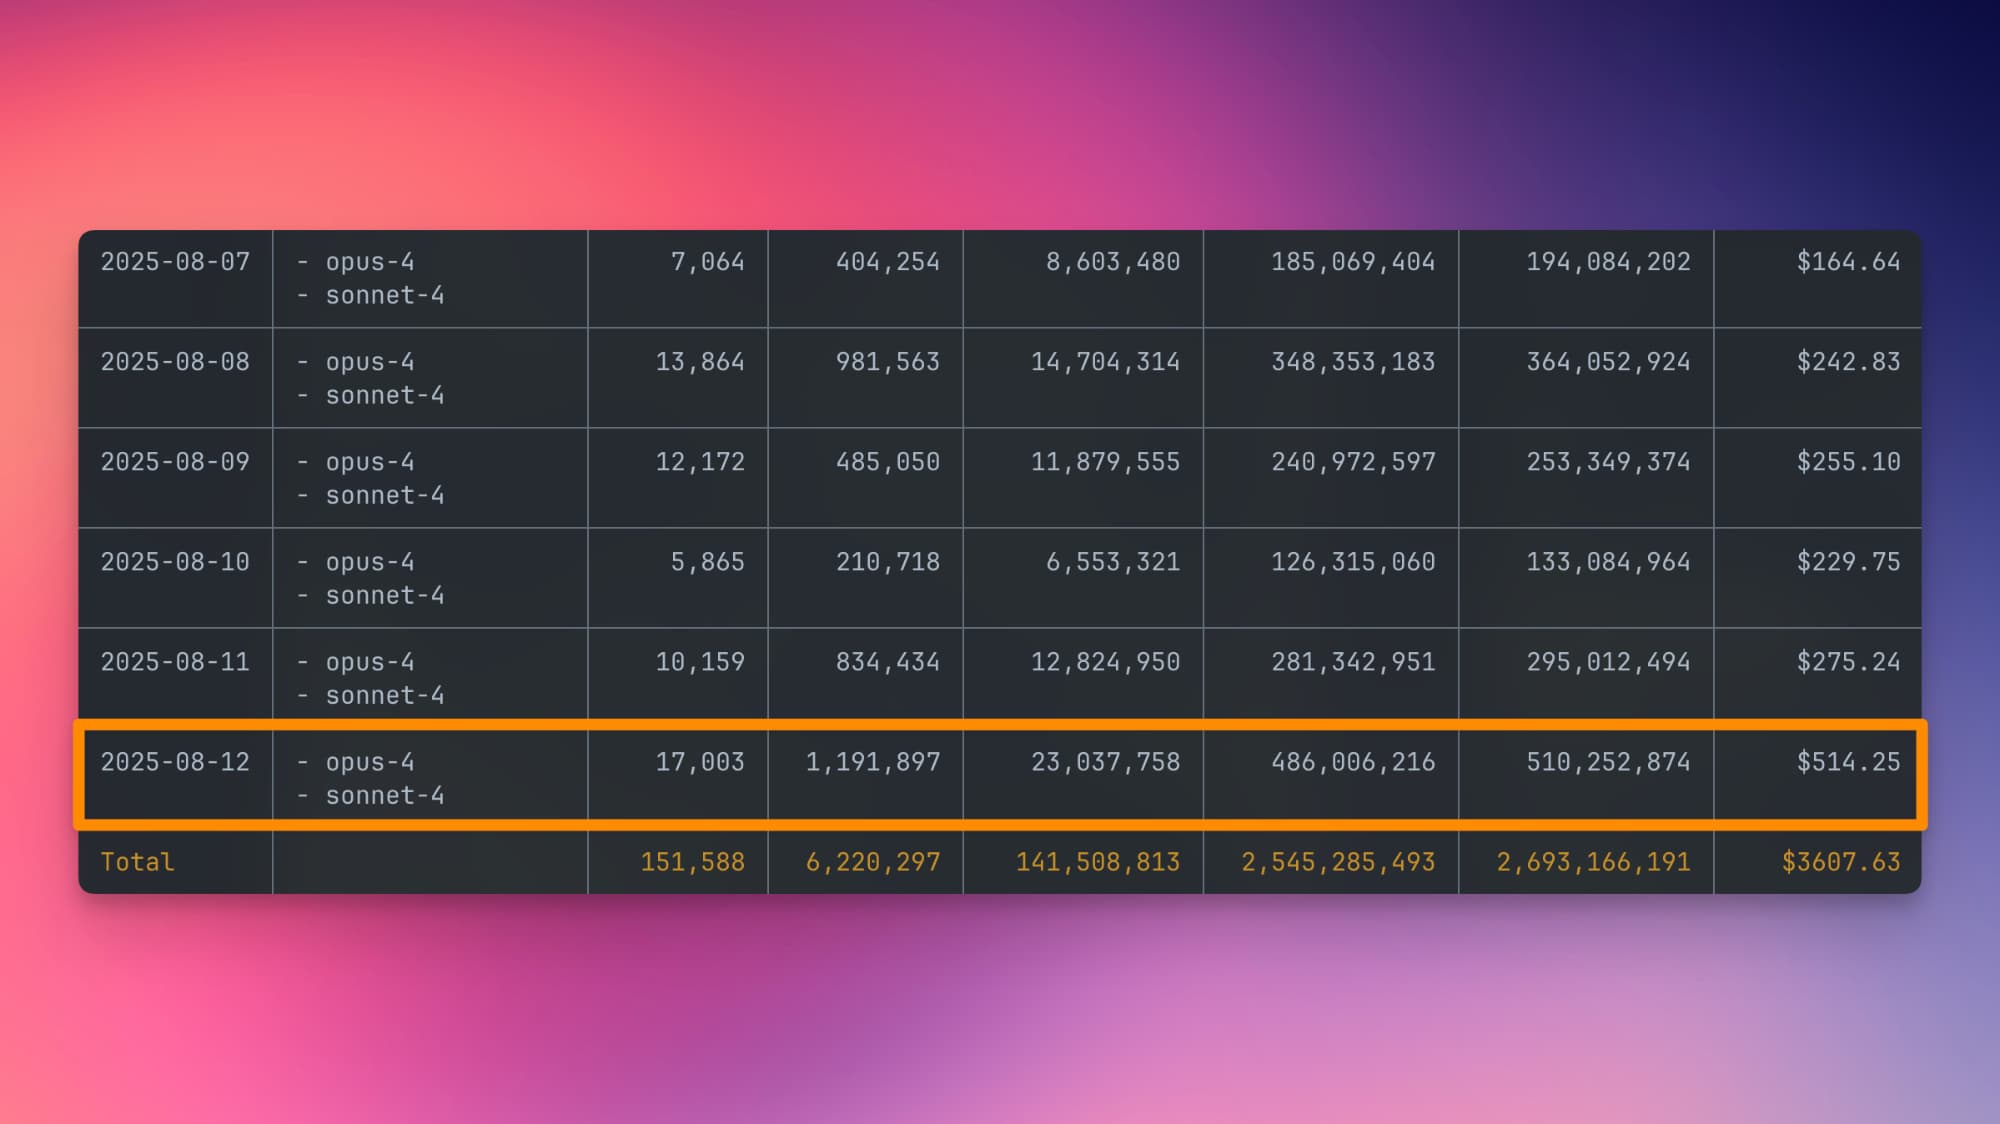Select the $255.10 cost cell
The height and width of the screenshot is (1124, 2000).
click(x=1848, y=462)
